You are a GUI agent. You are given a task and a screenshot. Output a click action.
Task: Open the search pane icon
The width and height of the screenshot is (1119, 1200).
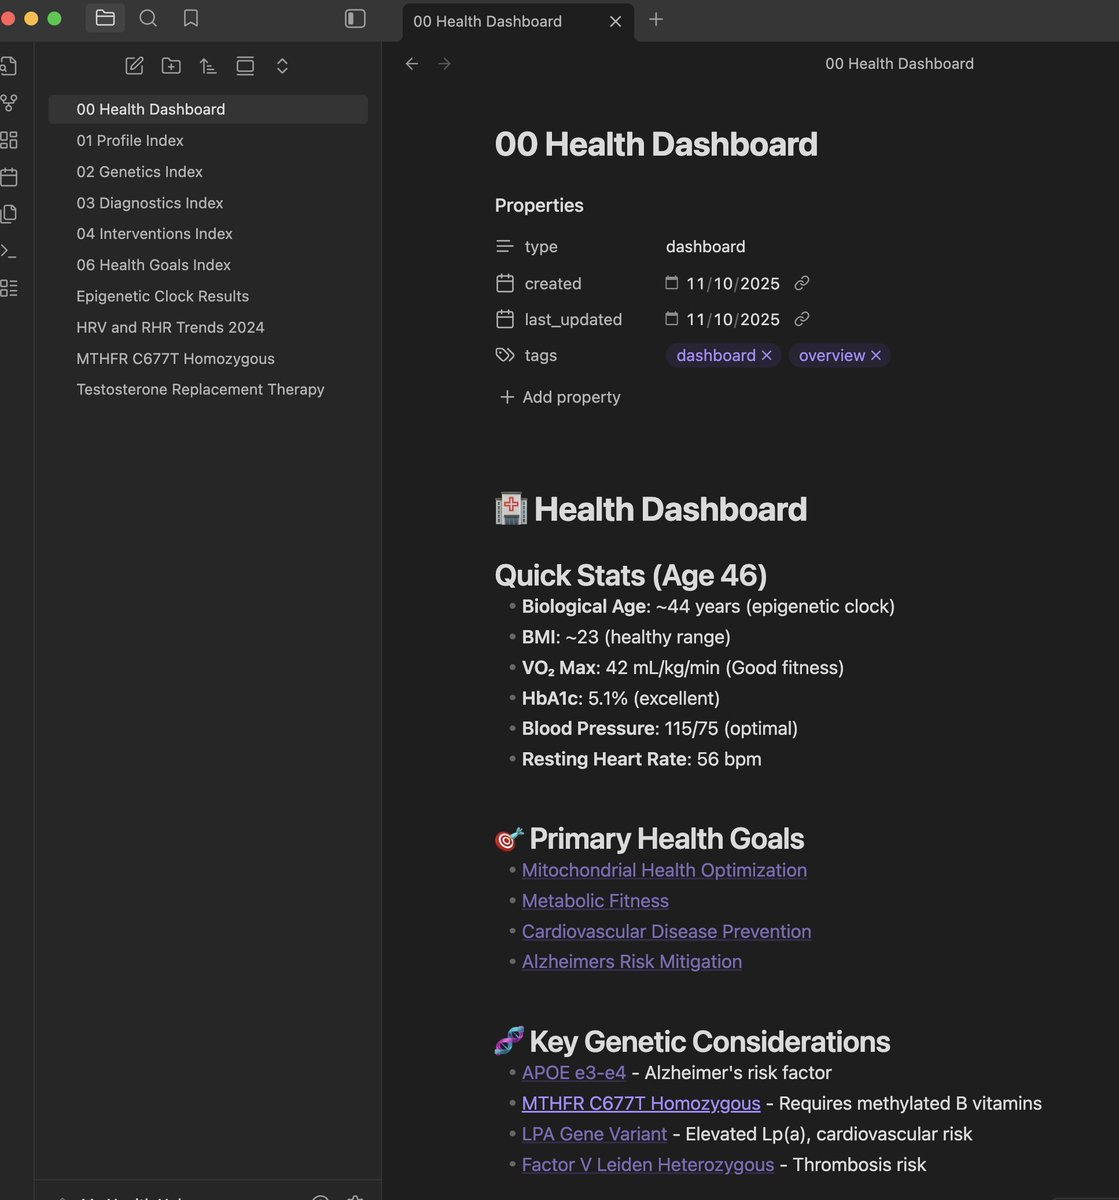click(148, 18)
